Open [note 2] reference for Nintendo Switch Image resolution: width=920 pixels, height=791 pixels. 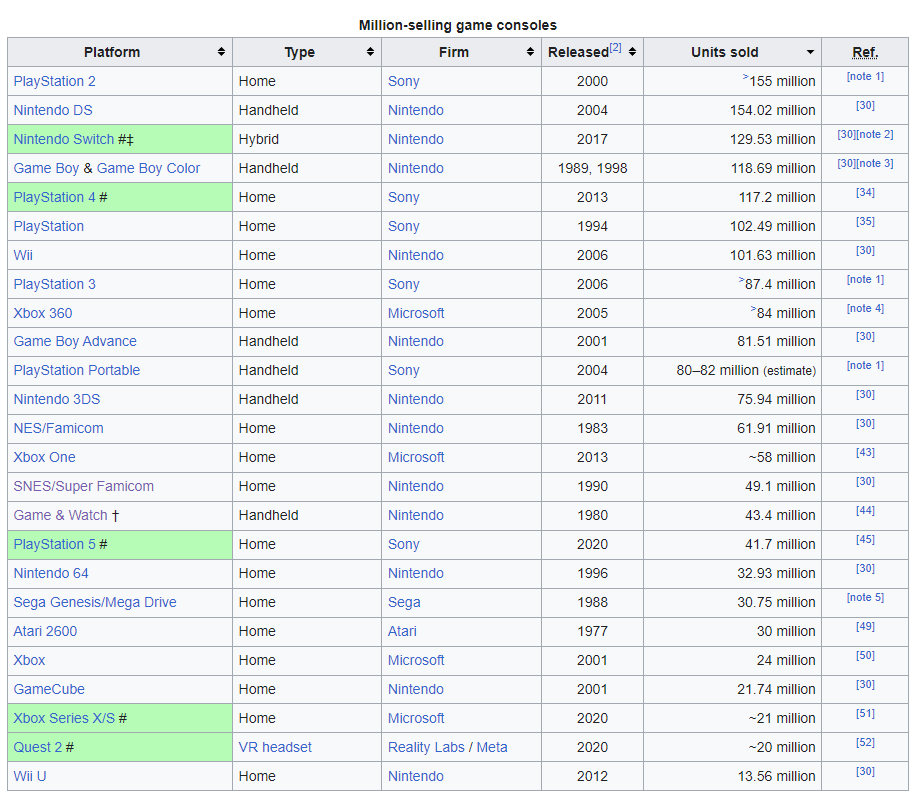pyautogui.click(x=875, y=134)
